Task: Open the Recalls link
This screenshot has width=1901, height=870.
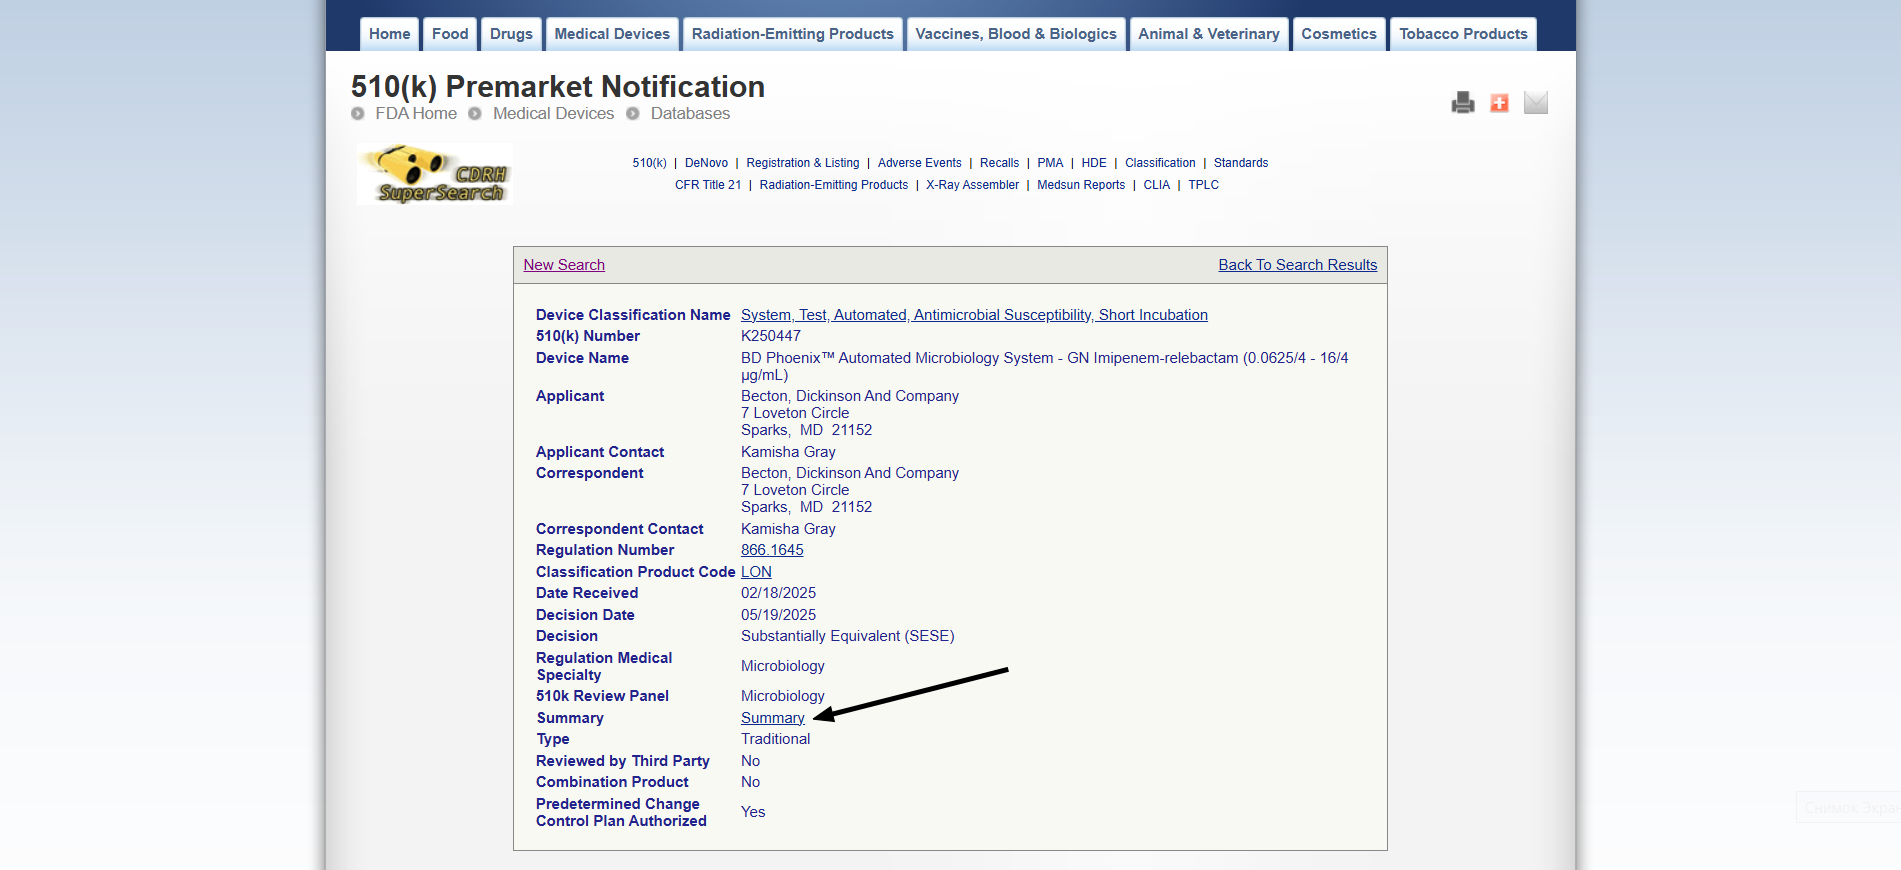Action: (x=999, y=163)
